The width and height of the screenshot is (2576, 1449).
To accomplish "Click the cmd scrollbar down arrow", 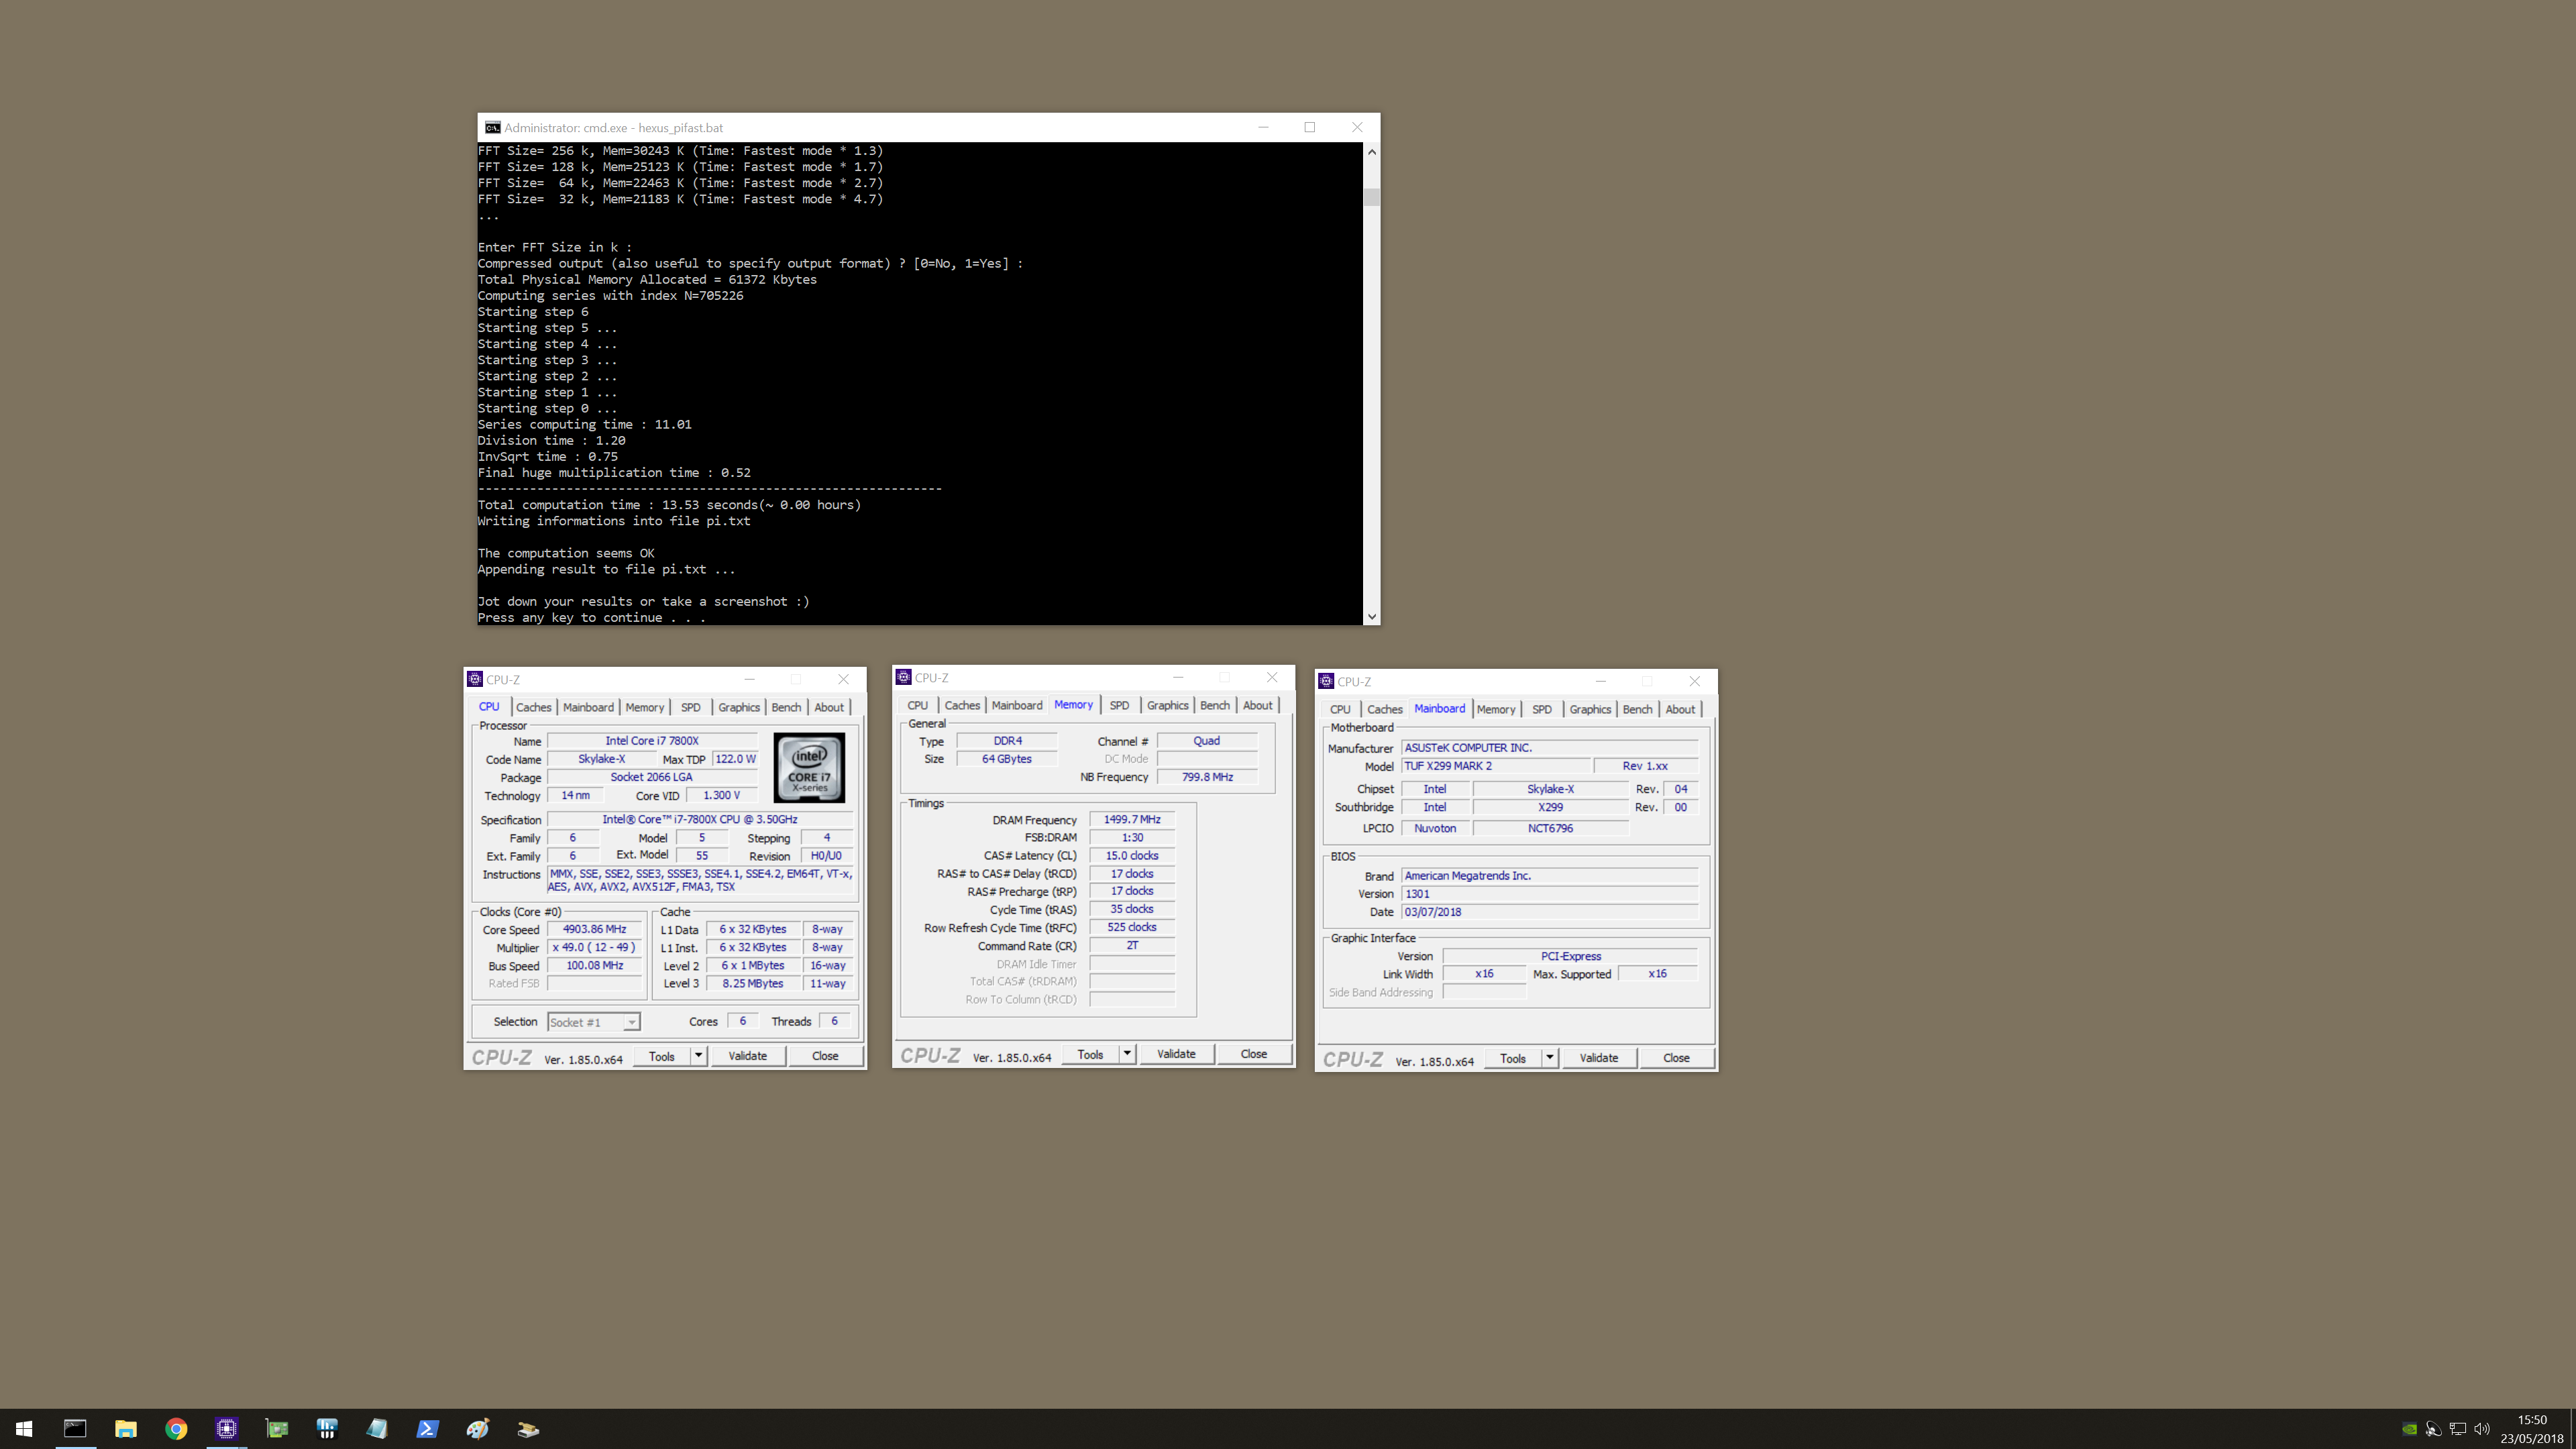I will click(1371, 617).
